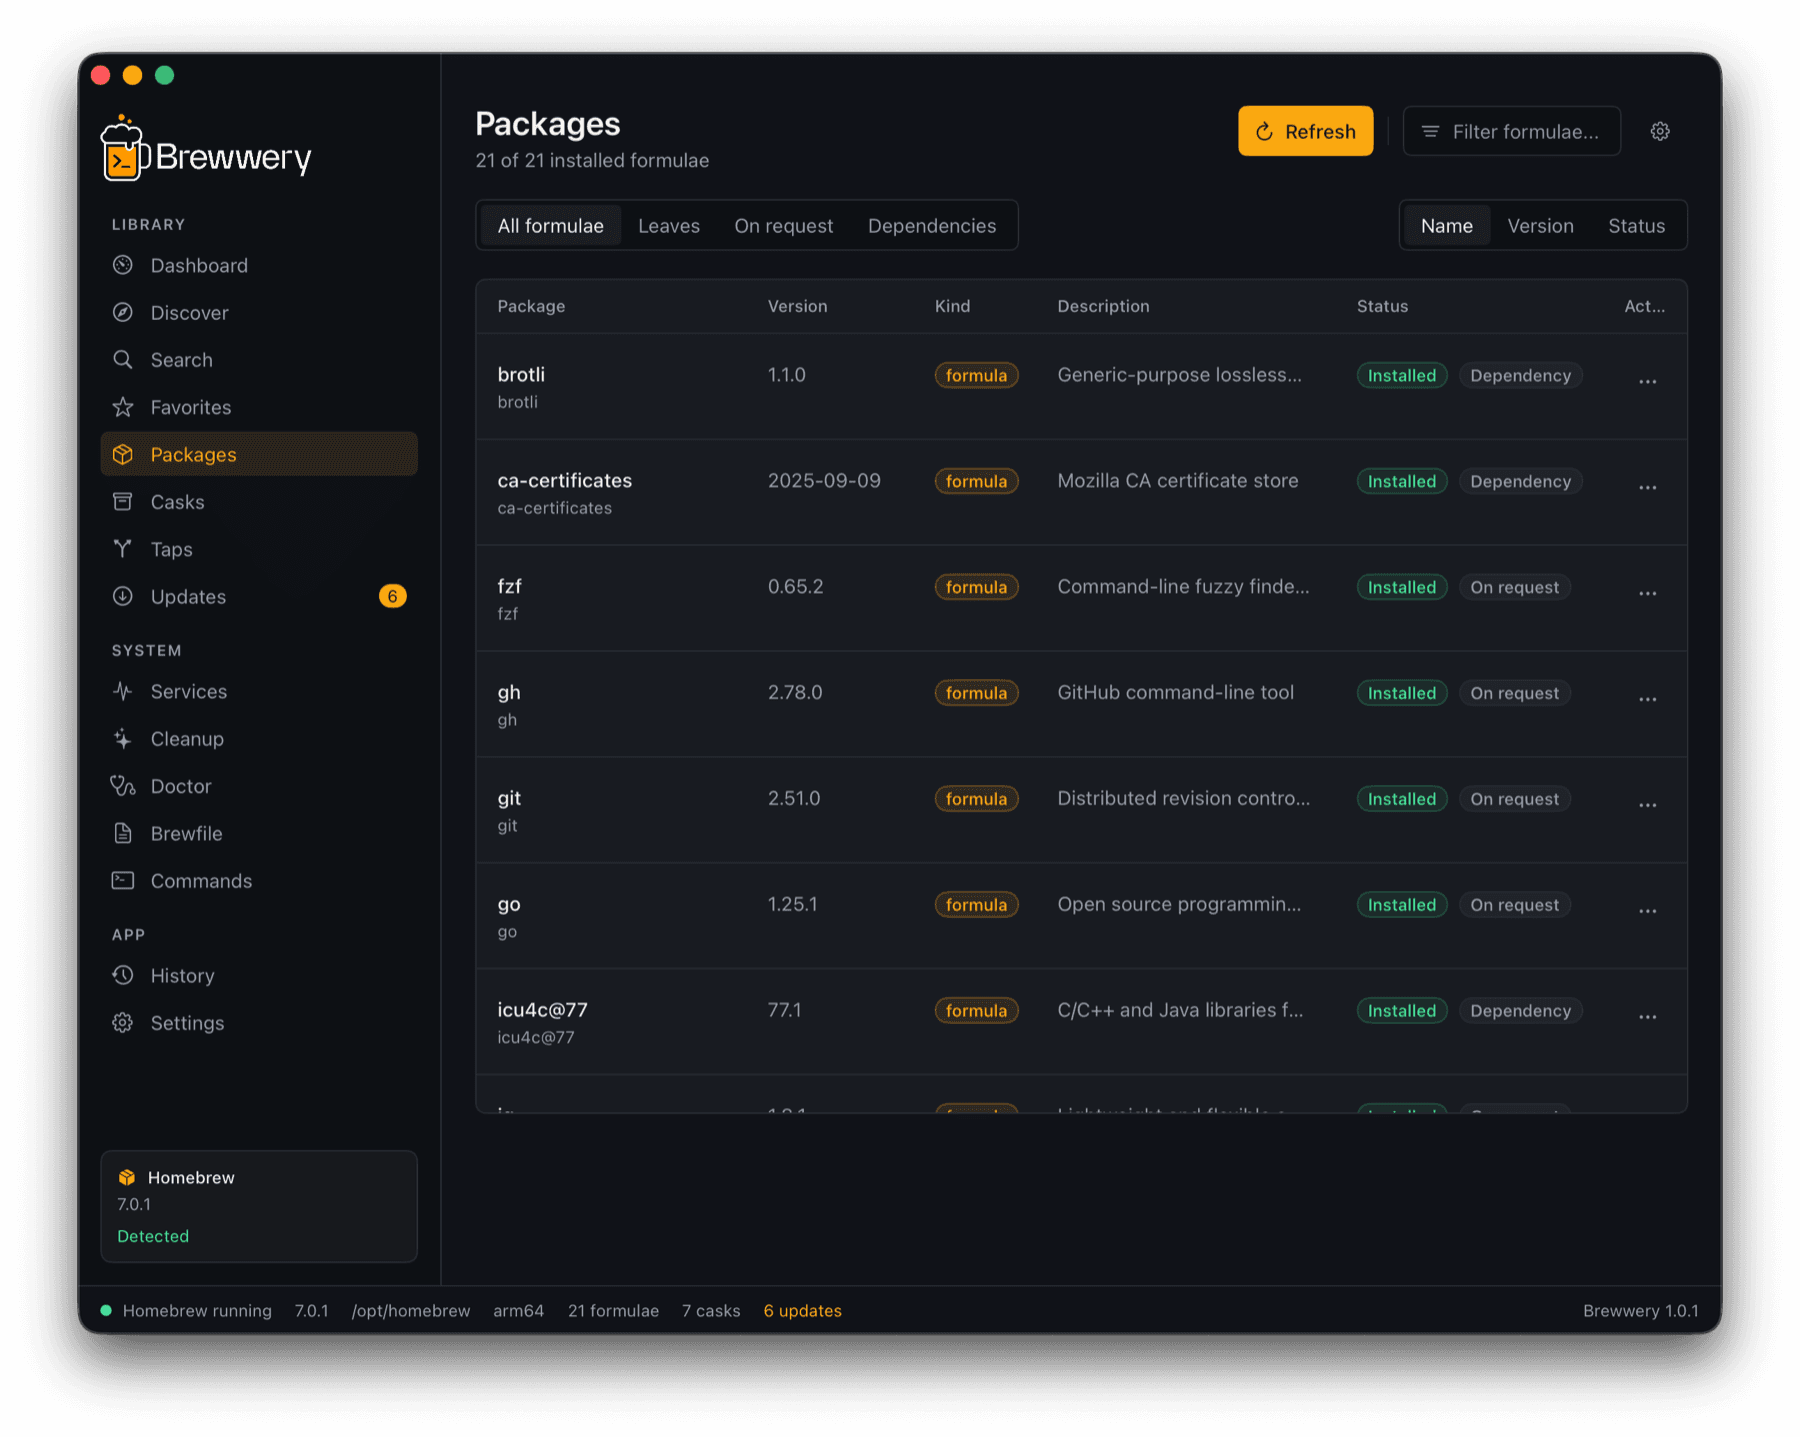Sort packages by Status
The image size is (1800, 1437).
point(1636,226)
